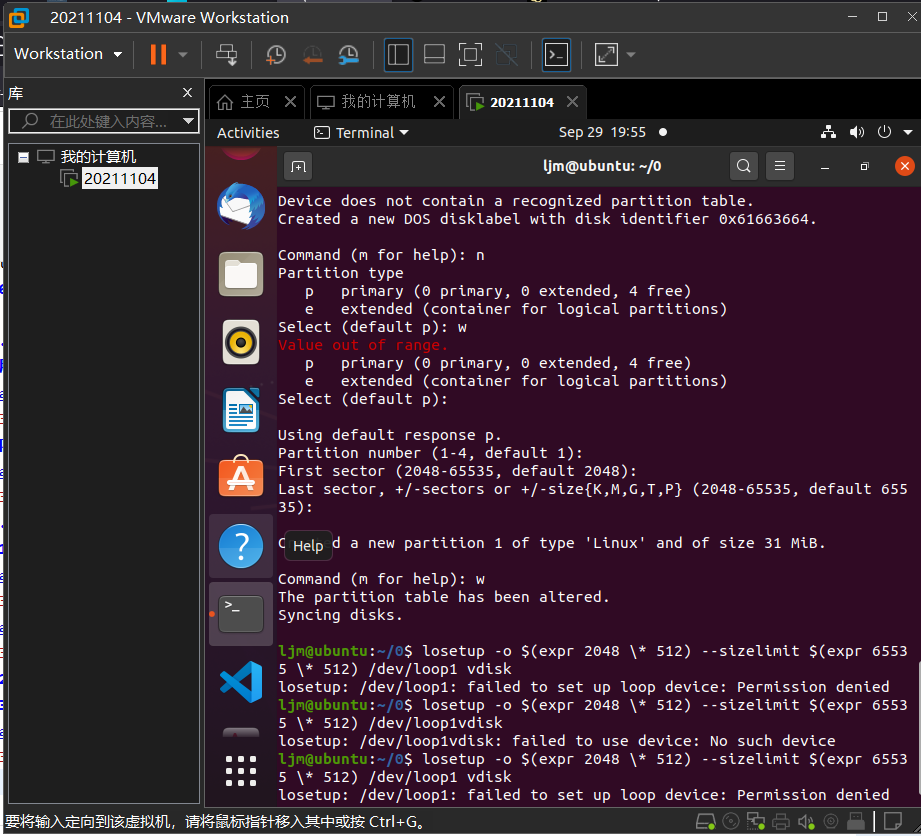
Task: Close the 主页 tab
Action: pos(290,102)
